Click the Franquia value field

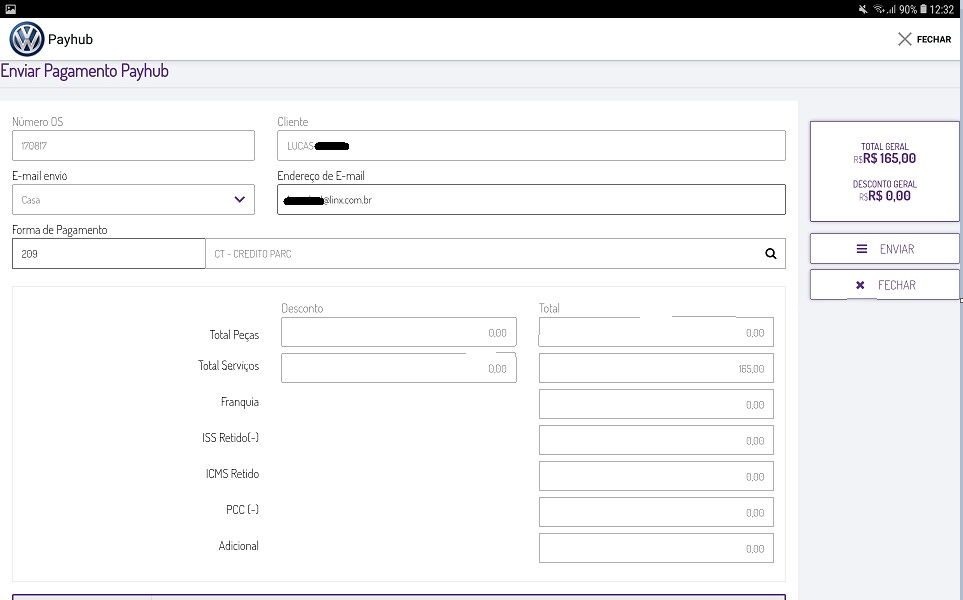656,404
